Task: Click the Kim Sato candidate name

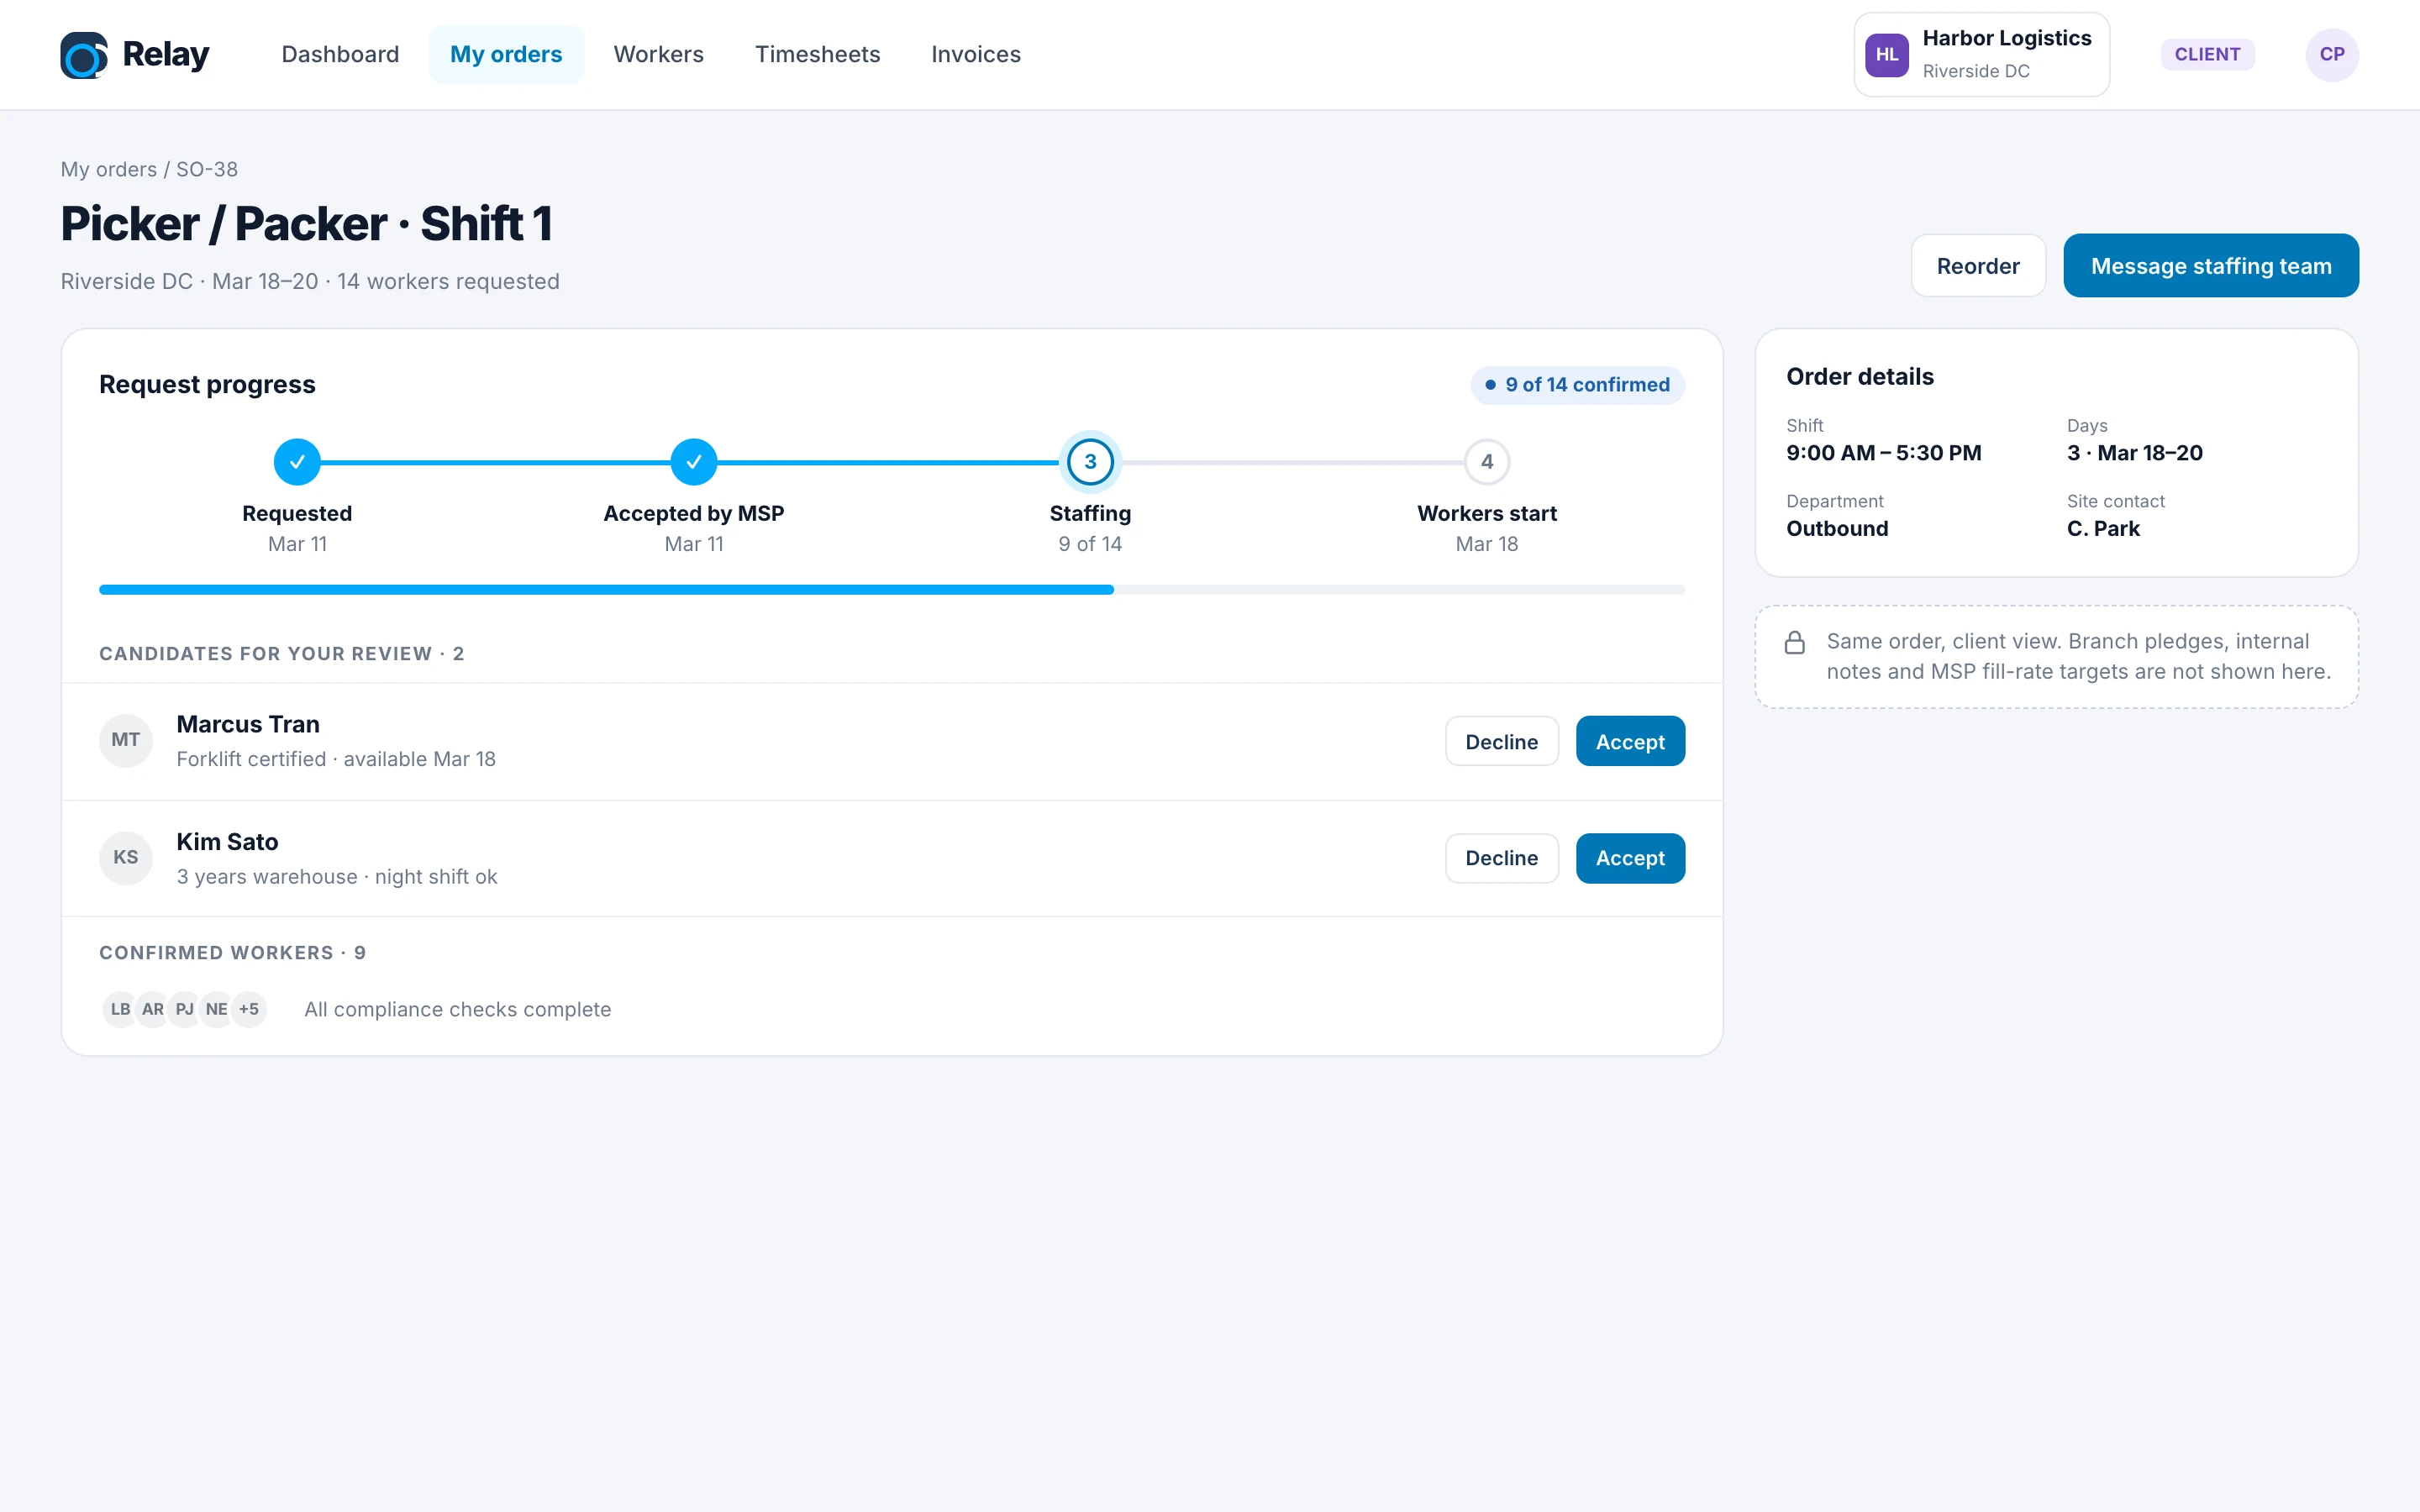Action: tap(228, 842)
